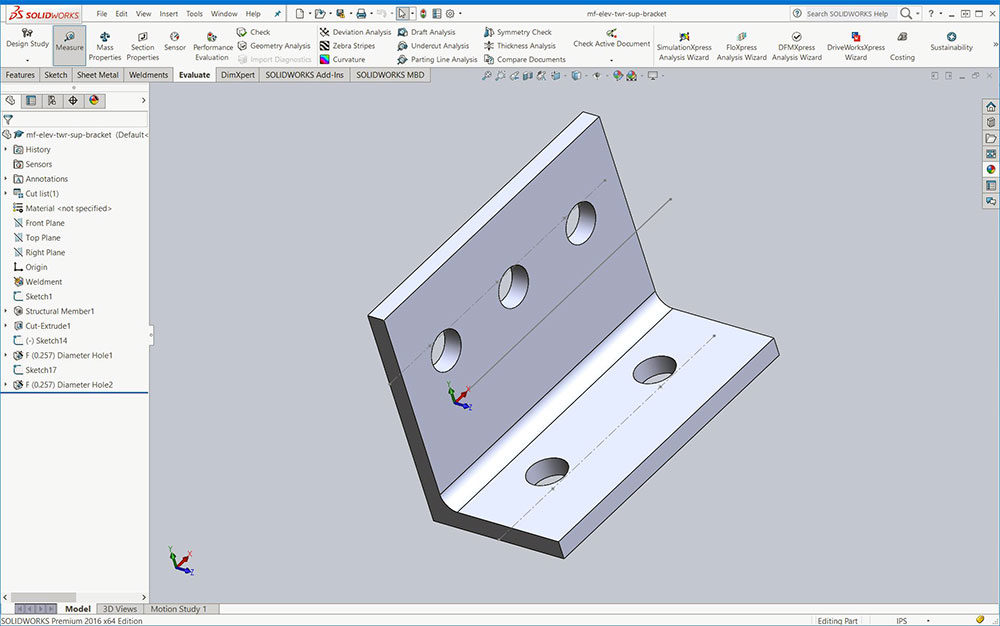Run Draft Analysis
The image size is (1000, 626).
431,32
